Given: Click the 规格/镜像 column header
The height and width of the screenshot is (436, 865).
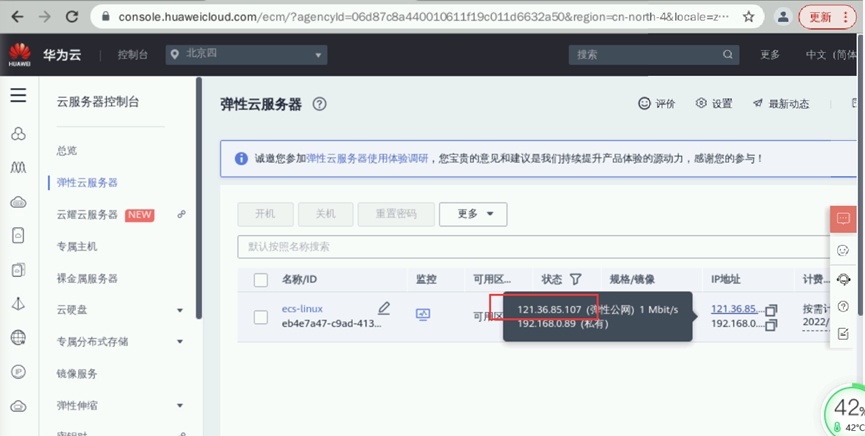Looking at the screenshot, I should pyautogui.click(x=632, y=279).
